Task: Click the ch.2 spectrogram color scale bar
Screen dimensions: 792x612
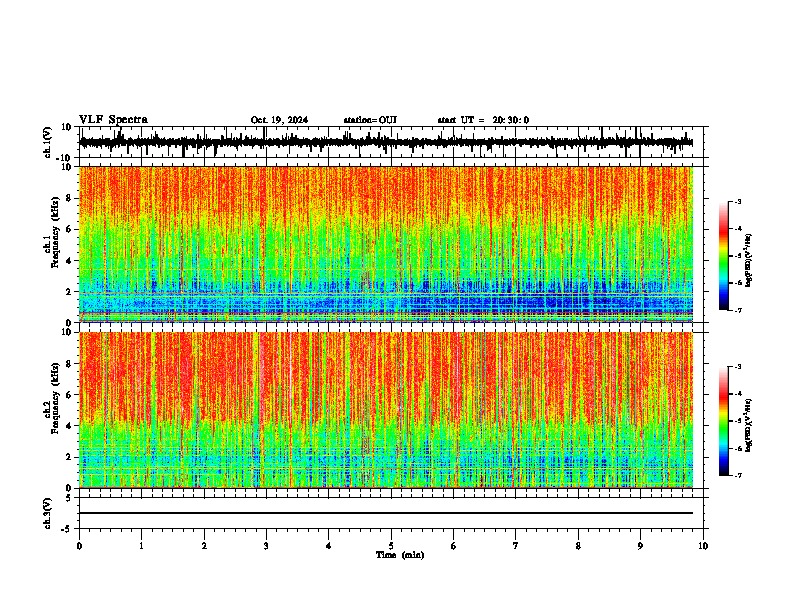Action: pyautogui.click(x=724, y=421)
